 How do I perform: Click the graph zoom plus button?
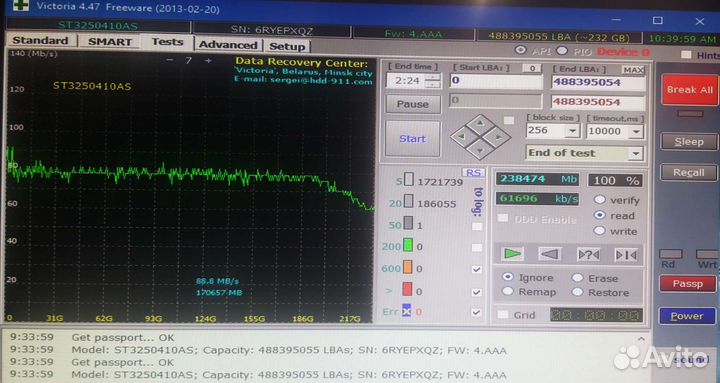point(208,61)
